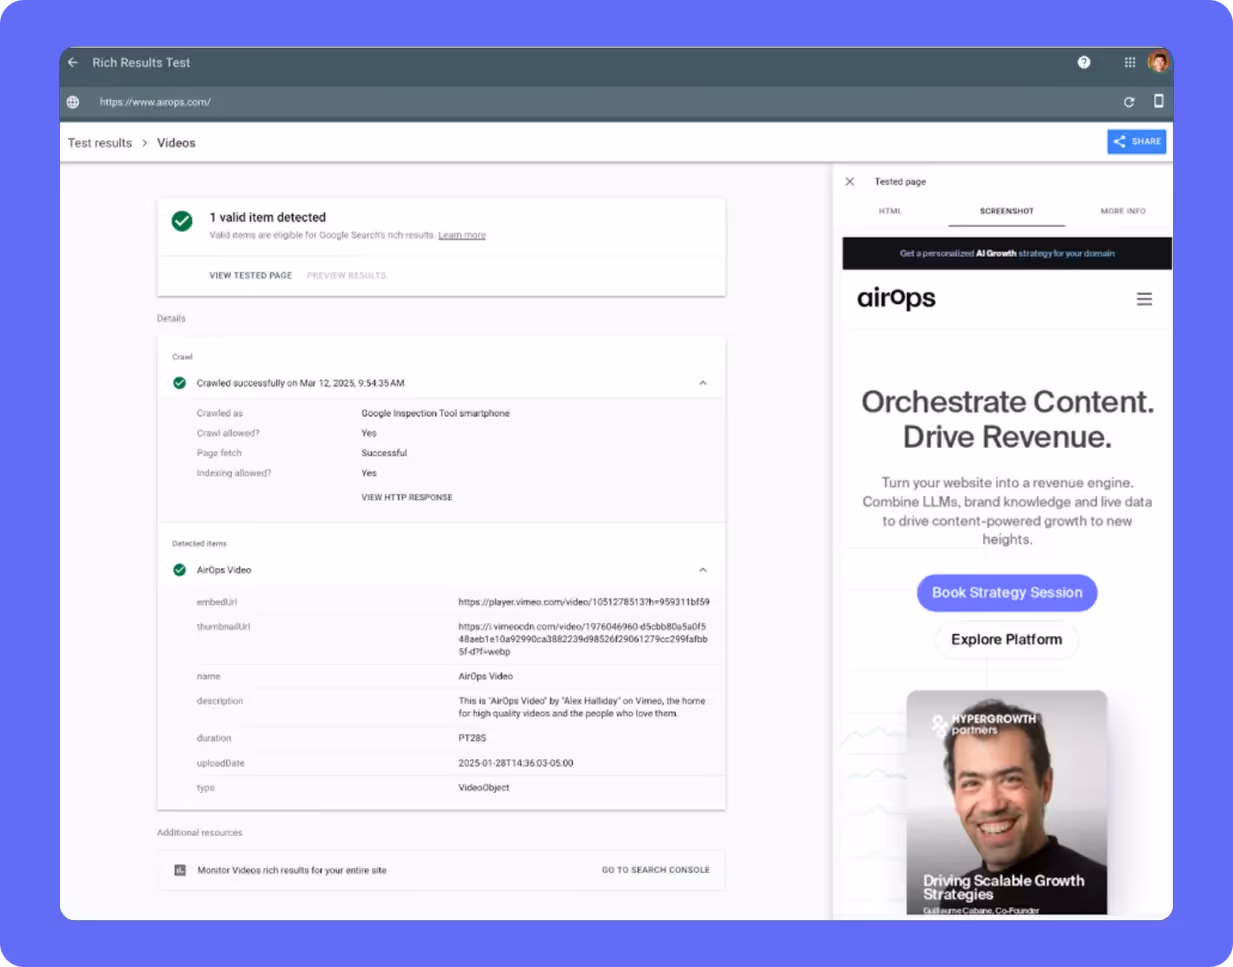Click the Hypergrowth Partners video thumbnail
The image size is (1233, 967).
[1007, 802]
